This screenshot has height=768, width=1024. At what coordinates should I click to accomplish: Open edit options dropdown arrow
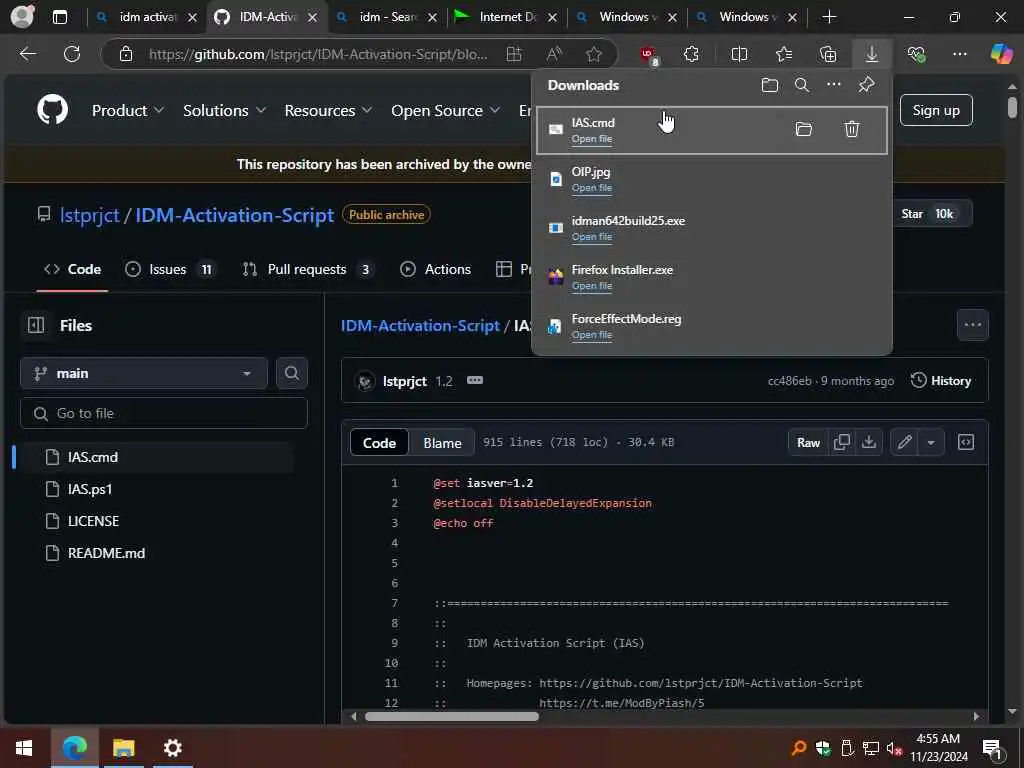coord(931,442)
